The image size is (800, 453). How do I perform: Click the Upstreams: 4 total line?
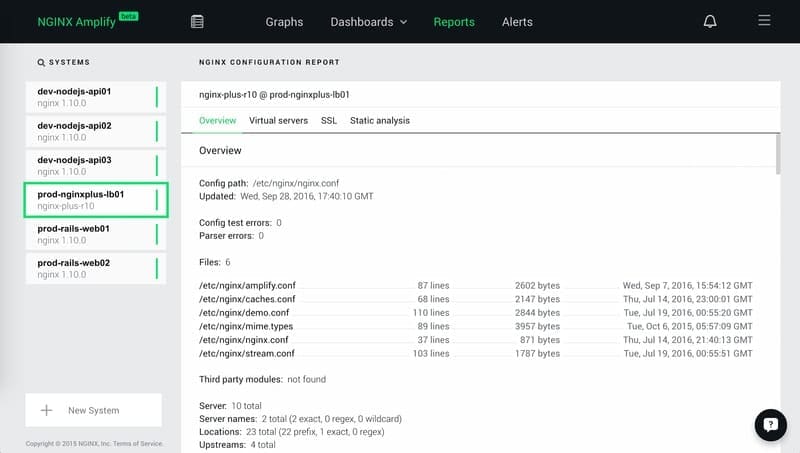pos(237,445)
